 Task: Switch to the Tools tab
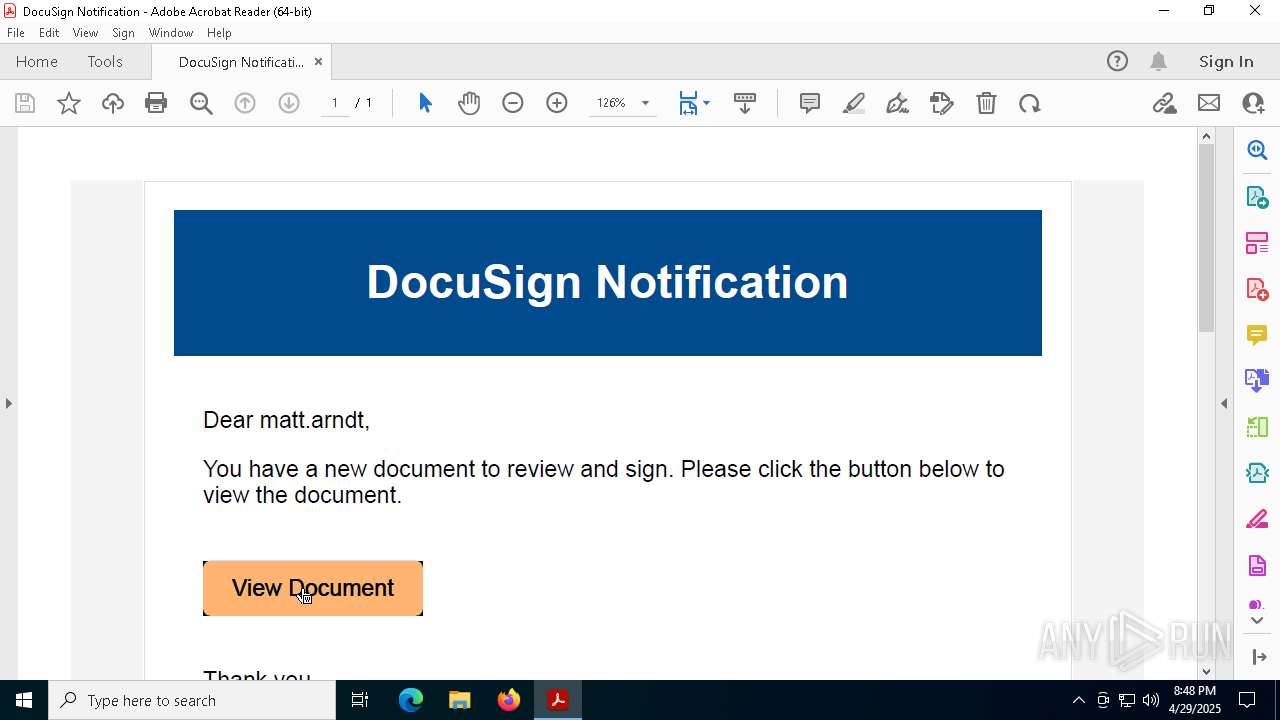click(105, 62)
